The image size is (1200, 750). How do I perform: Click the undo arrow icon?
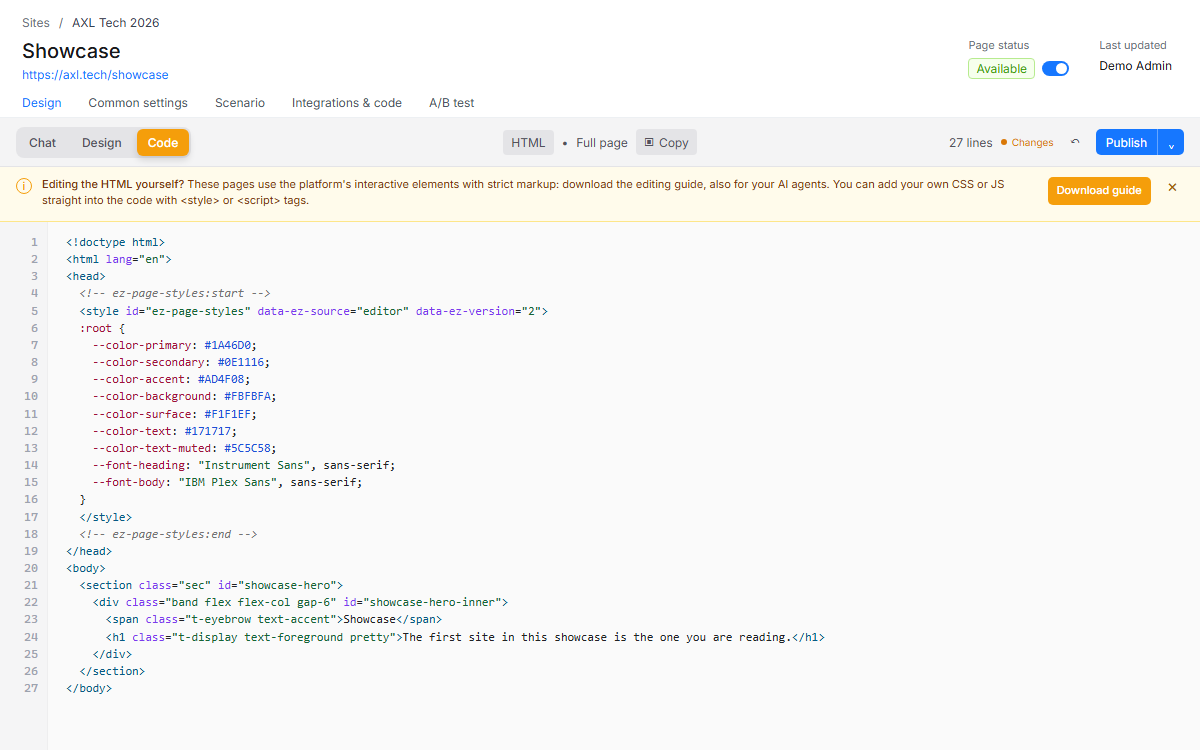tap(1075, 142)
